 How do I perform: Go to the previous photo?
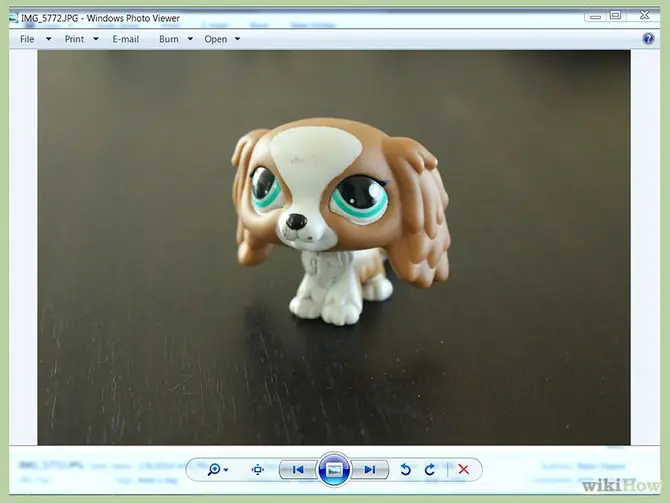tap(298, 470)
